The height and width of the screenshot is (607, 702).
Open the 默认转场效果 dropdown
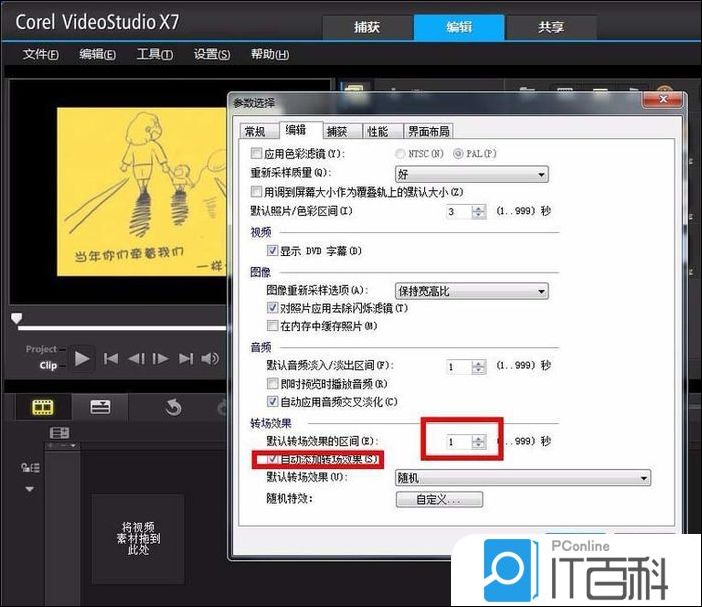[x=523, y=478]
